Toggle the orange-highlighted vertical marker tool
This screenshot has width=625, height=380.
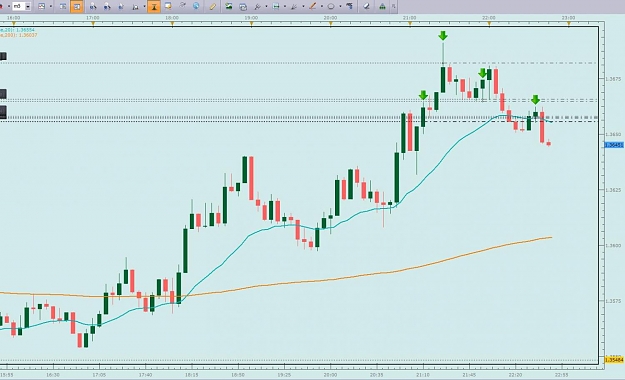click(x=154, y=6)
